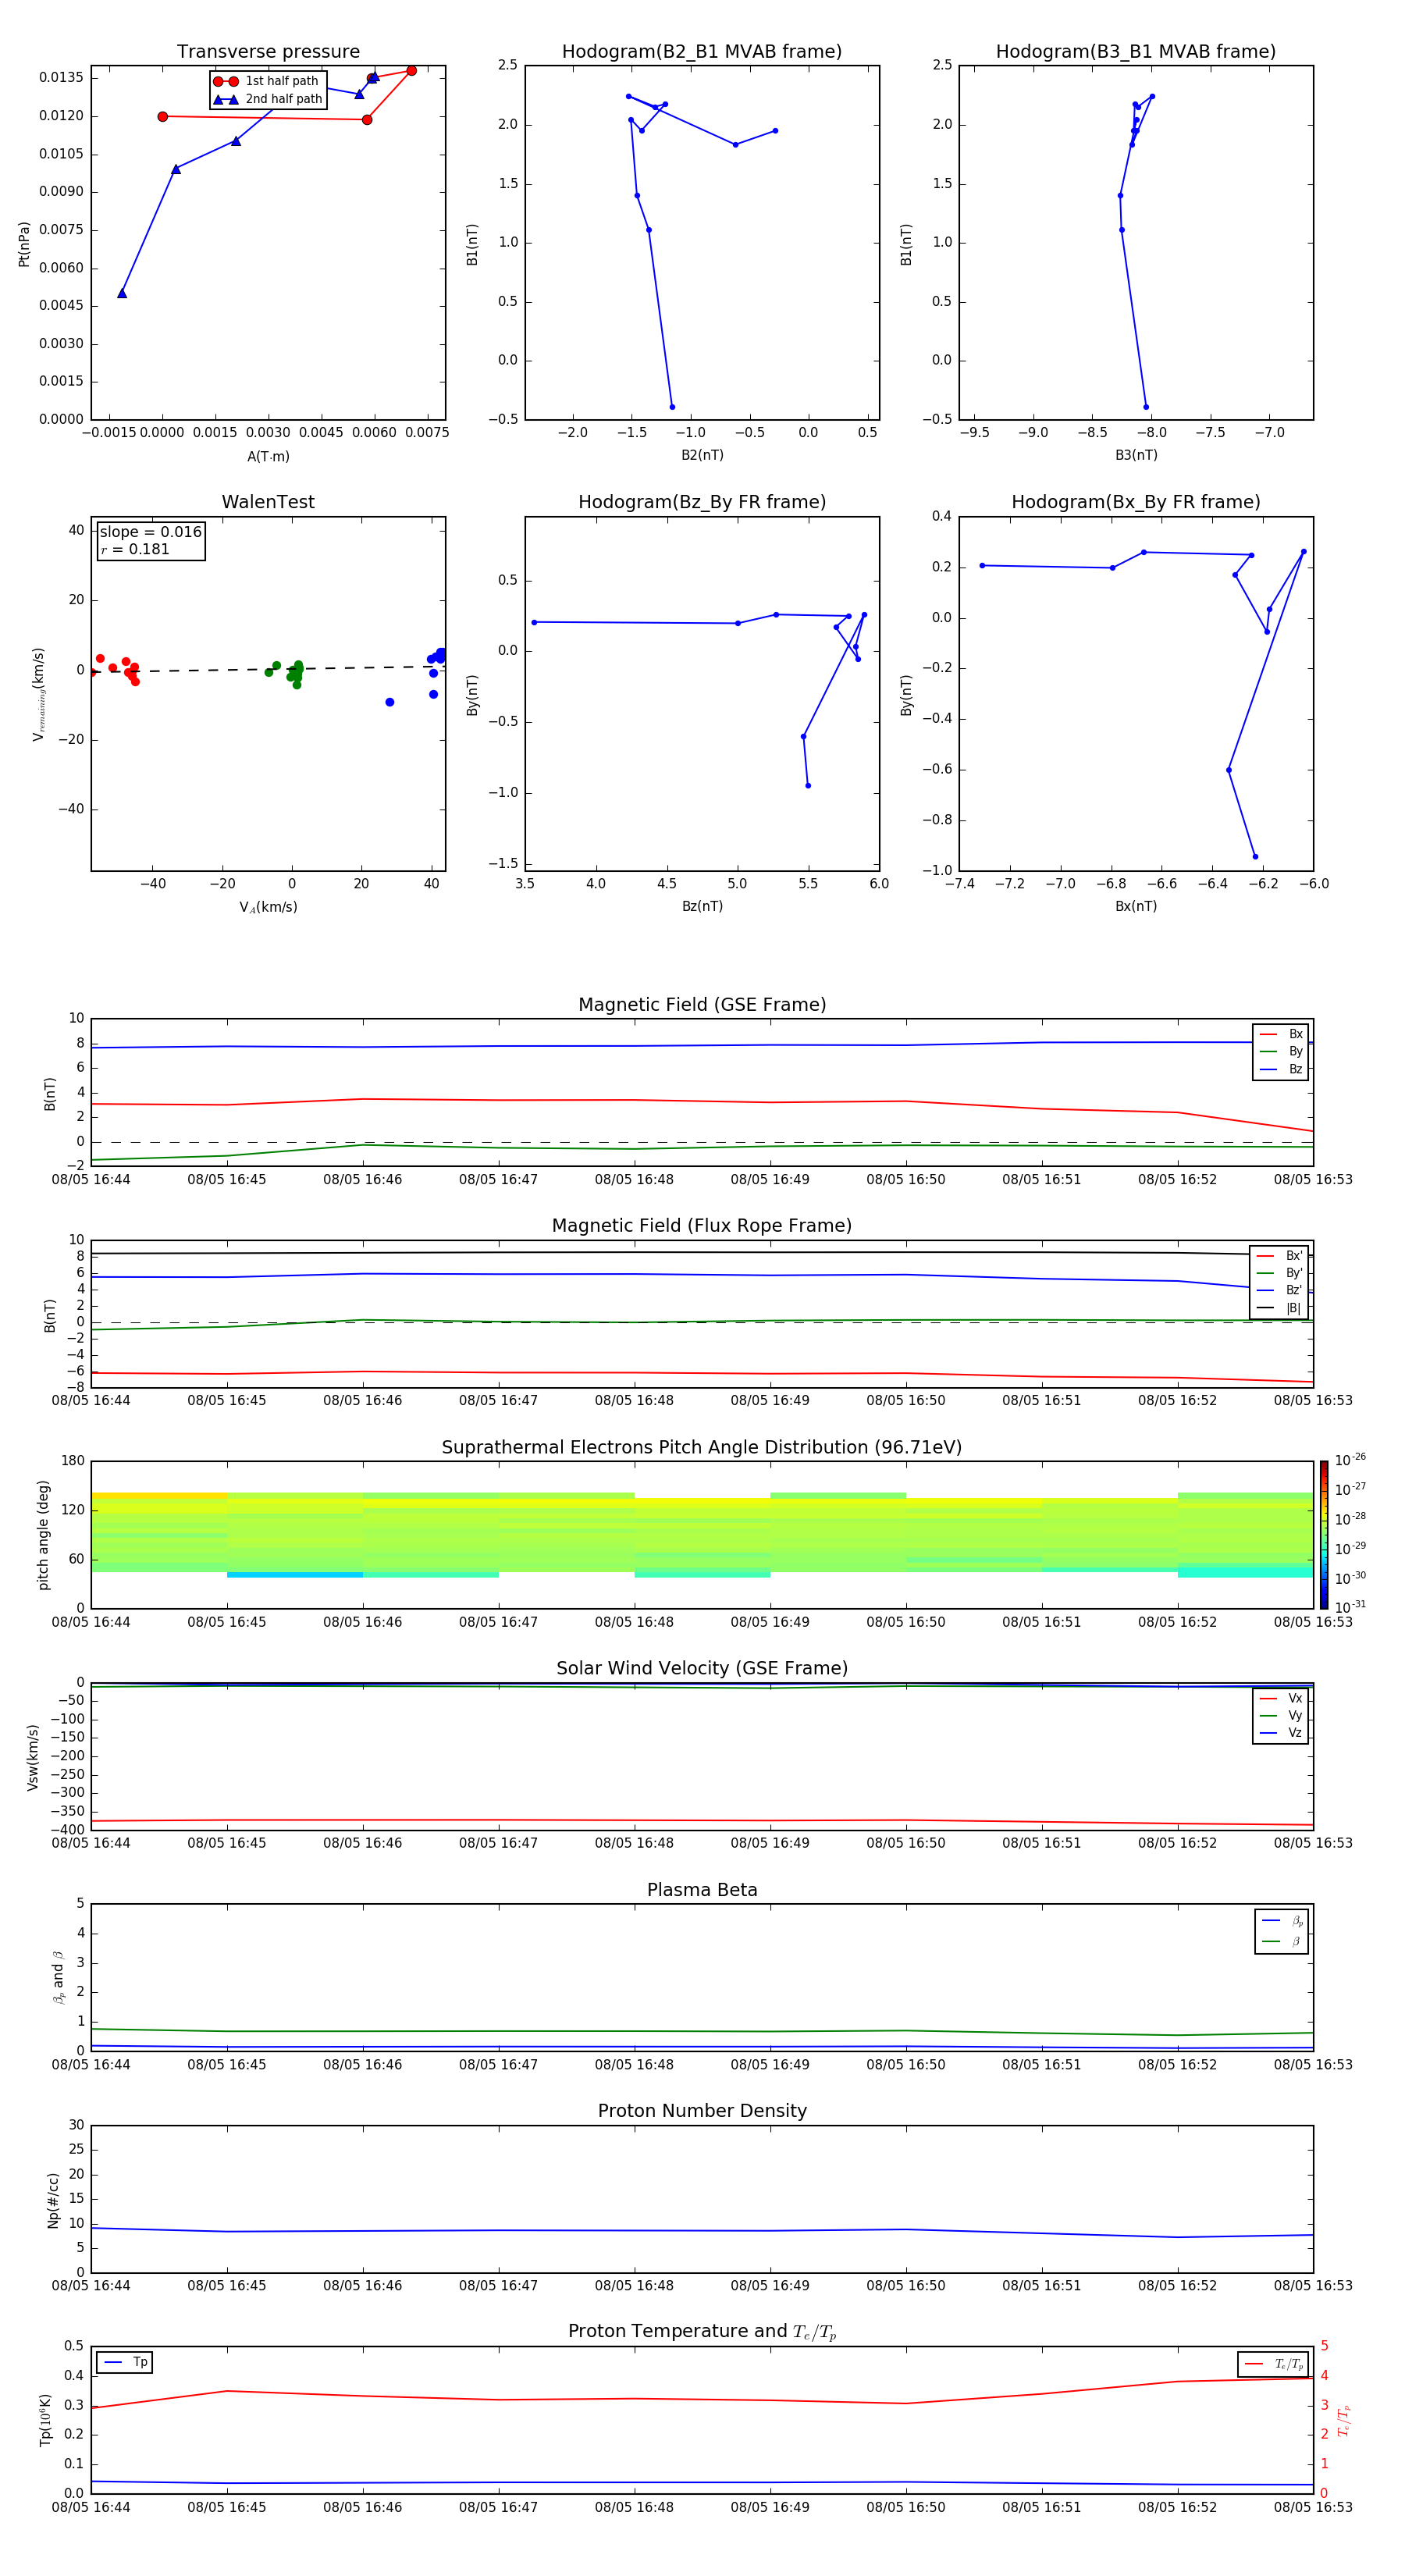Click the "B3(nT)" x-axis label
Viewport: 1405px width, 2576px height.
pos(1136,455)
